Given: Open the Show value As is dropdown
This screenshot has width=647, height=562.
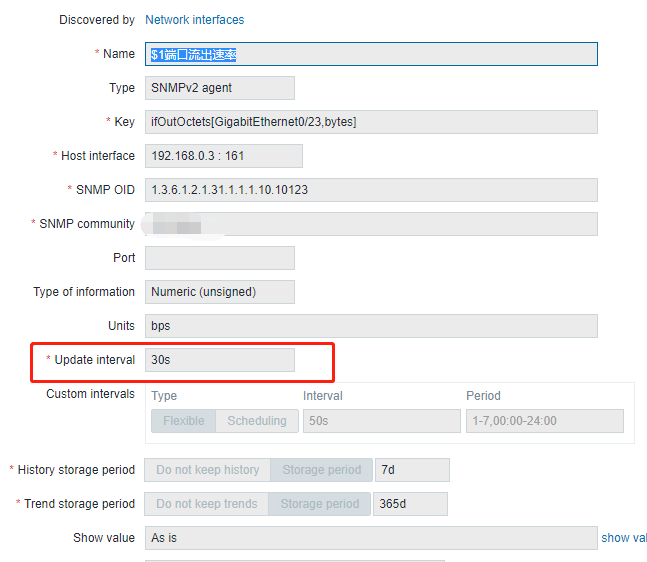Looking at the screenshot, I should (371, 538).
